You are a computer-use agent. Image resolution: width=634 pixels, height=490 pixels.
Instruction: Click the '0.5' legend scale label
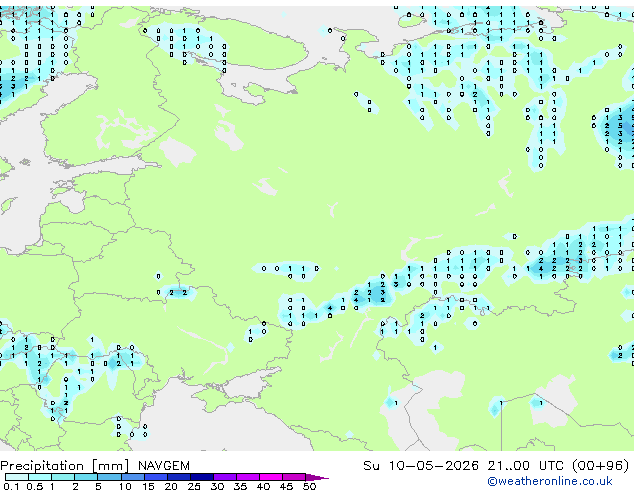34,486
